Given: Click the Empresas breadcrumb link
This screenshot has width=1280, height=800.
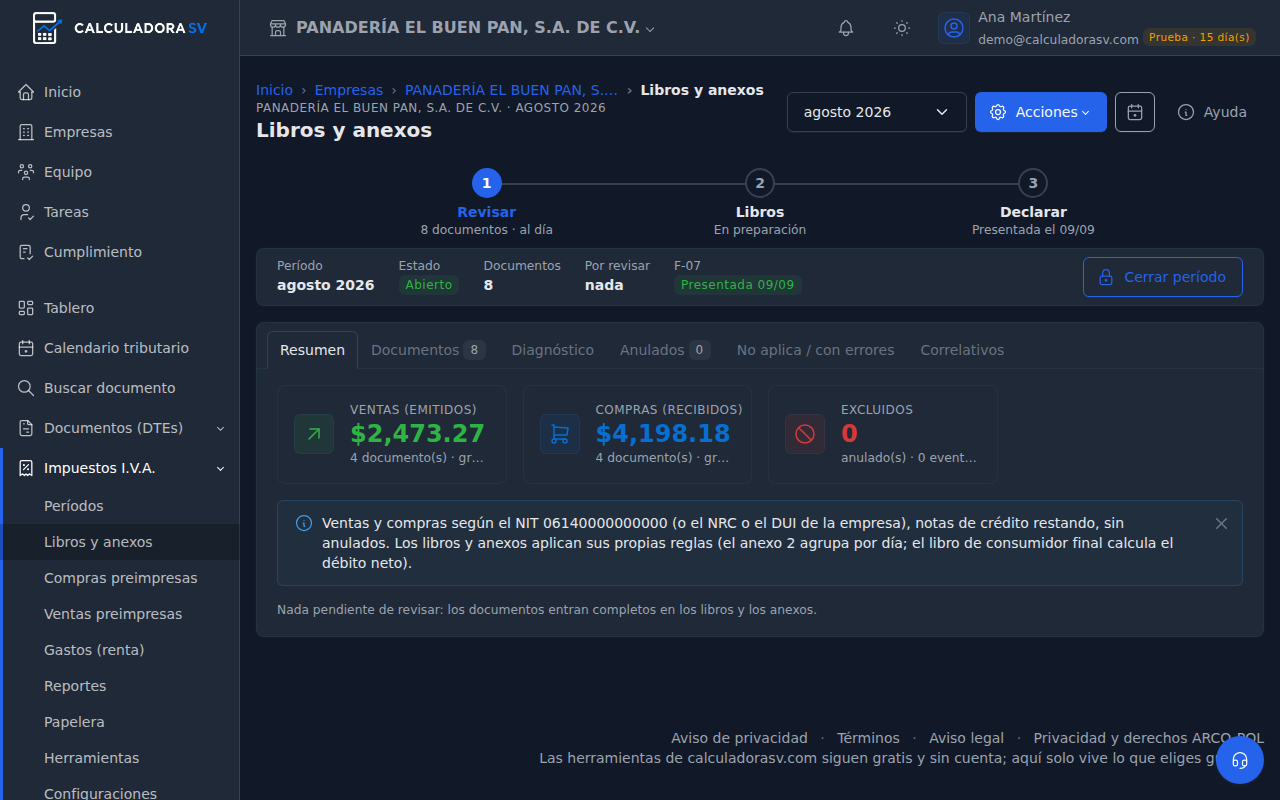Looking at the screenshot, I should pyautogui.click(x=348, y=90).
